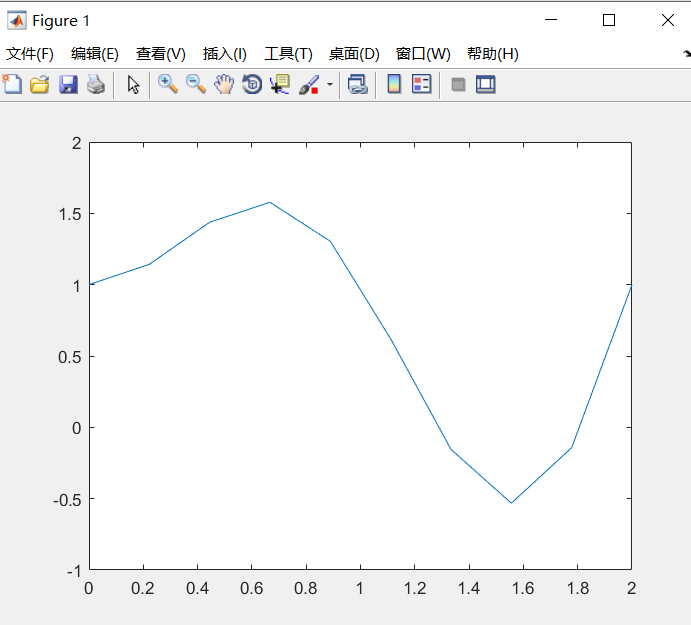
Task: Select the Edit Plot arrow tool
Action: (x=133, y=84)
